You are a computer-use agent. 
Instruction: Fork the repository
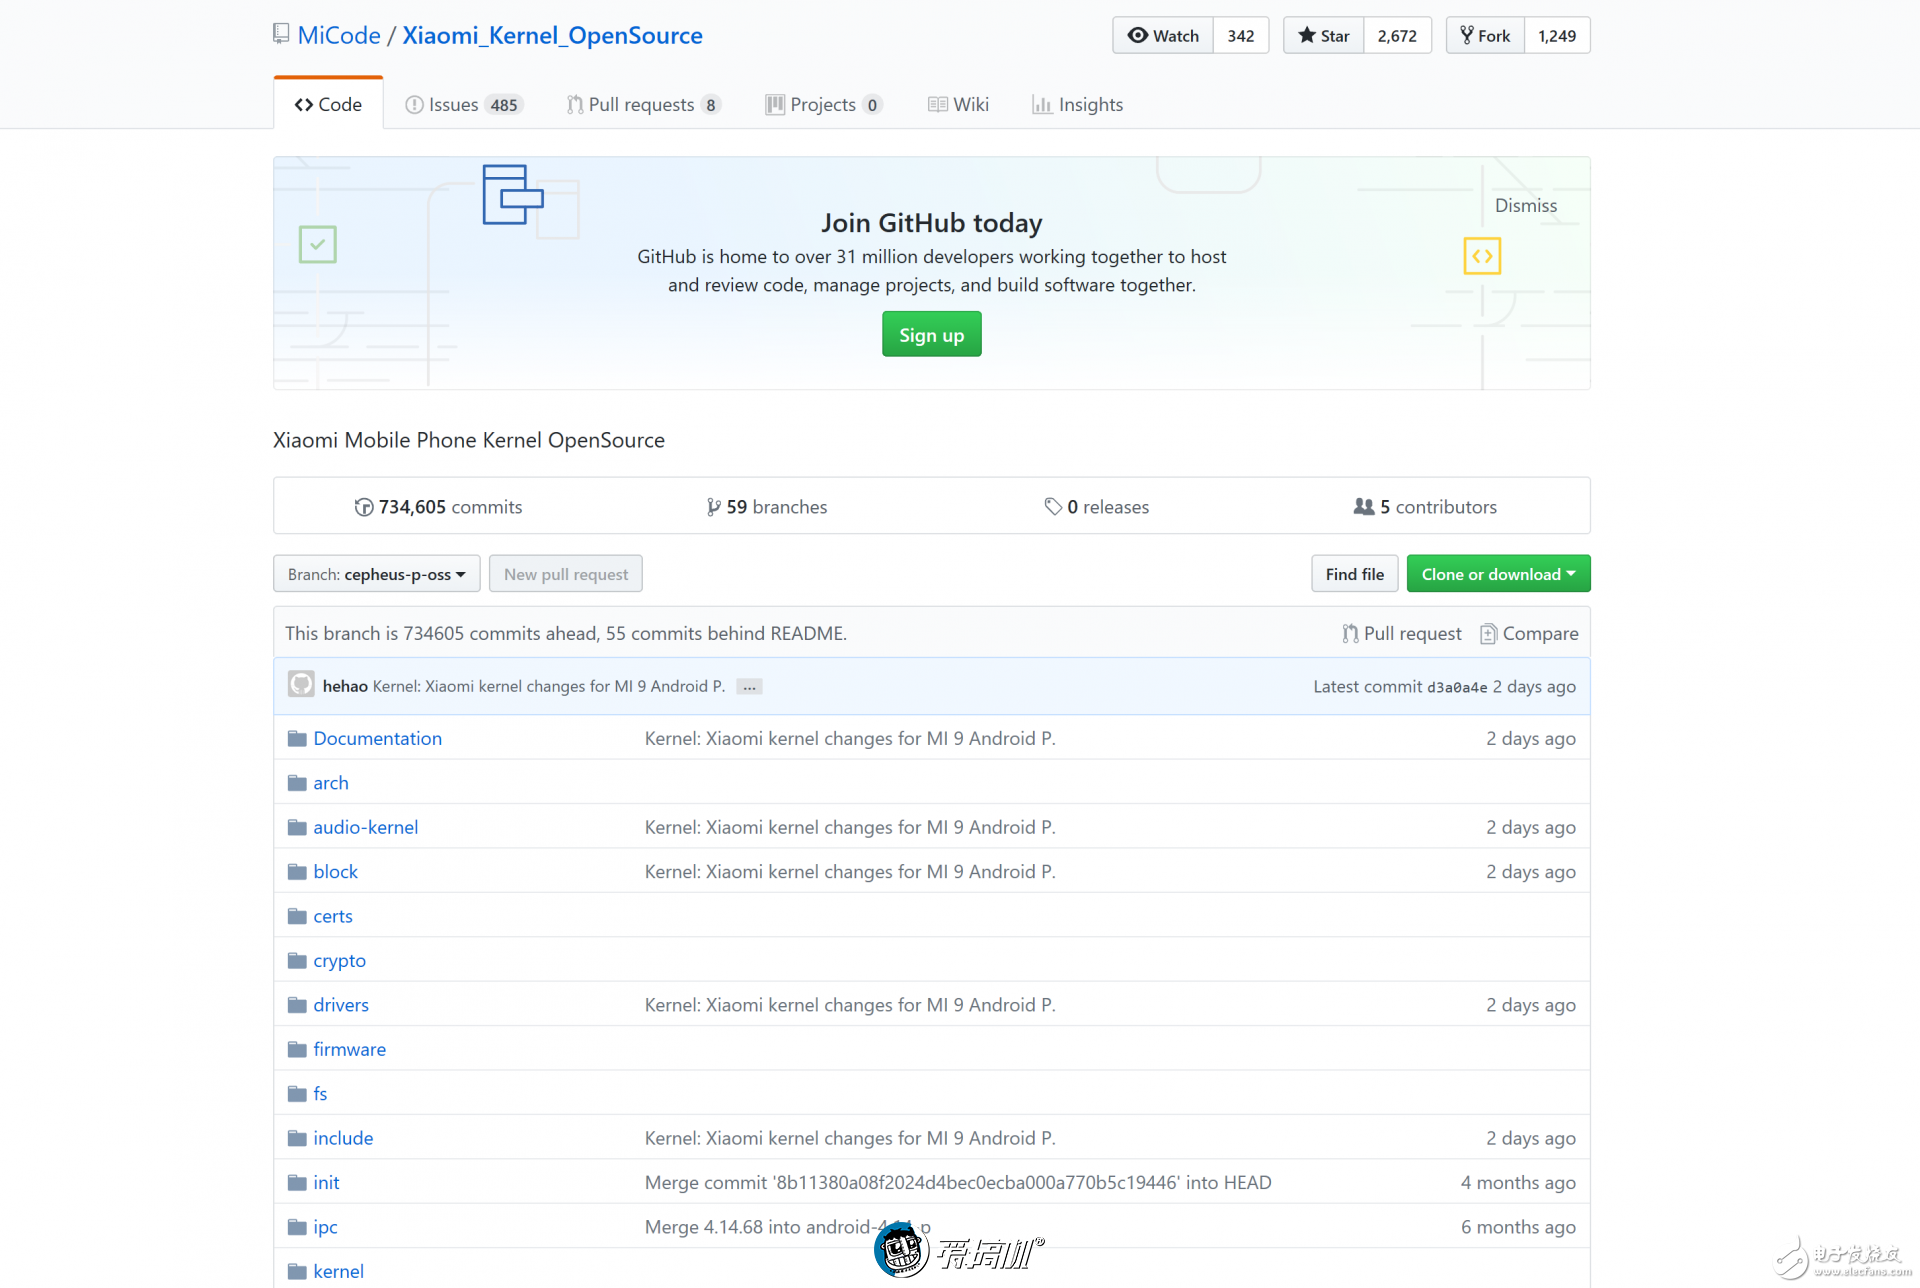coord(1485,36)
